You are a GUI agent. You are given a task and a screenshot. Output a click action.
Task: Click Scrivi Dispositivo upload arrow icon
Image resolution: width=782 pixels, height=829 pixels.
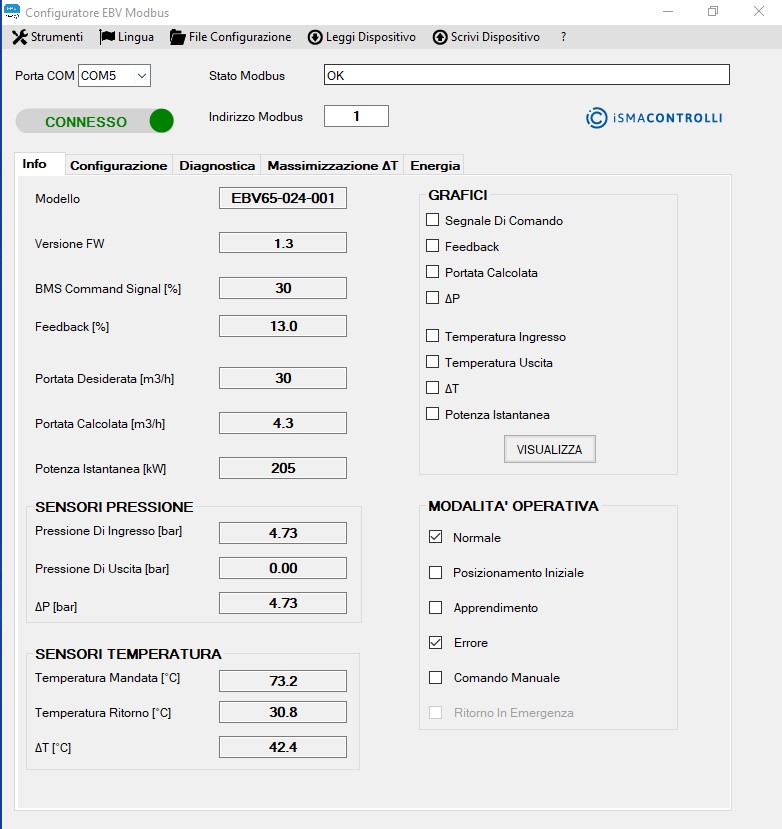(440, 37)
